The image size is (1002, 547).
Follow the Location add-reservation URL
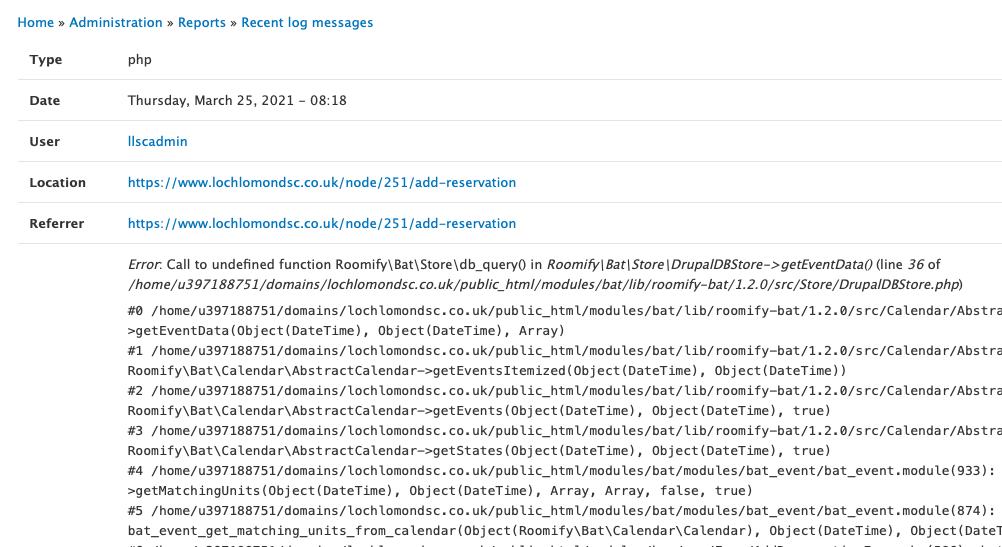click(x=321, y=182)
